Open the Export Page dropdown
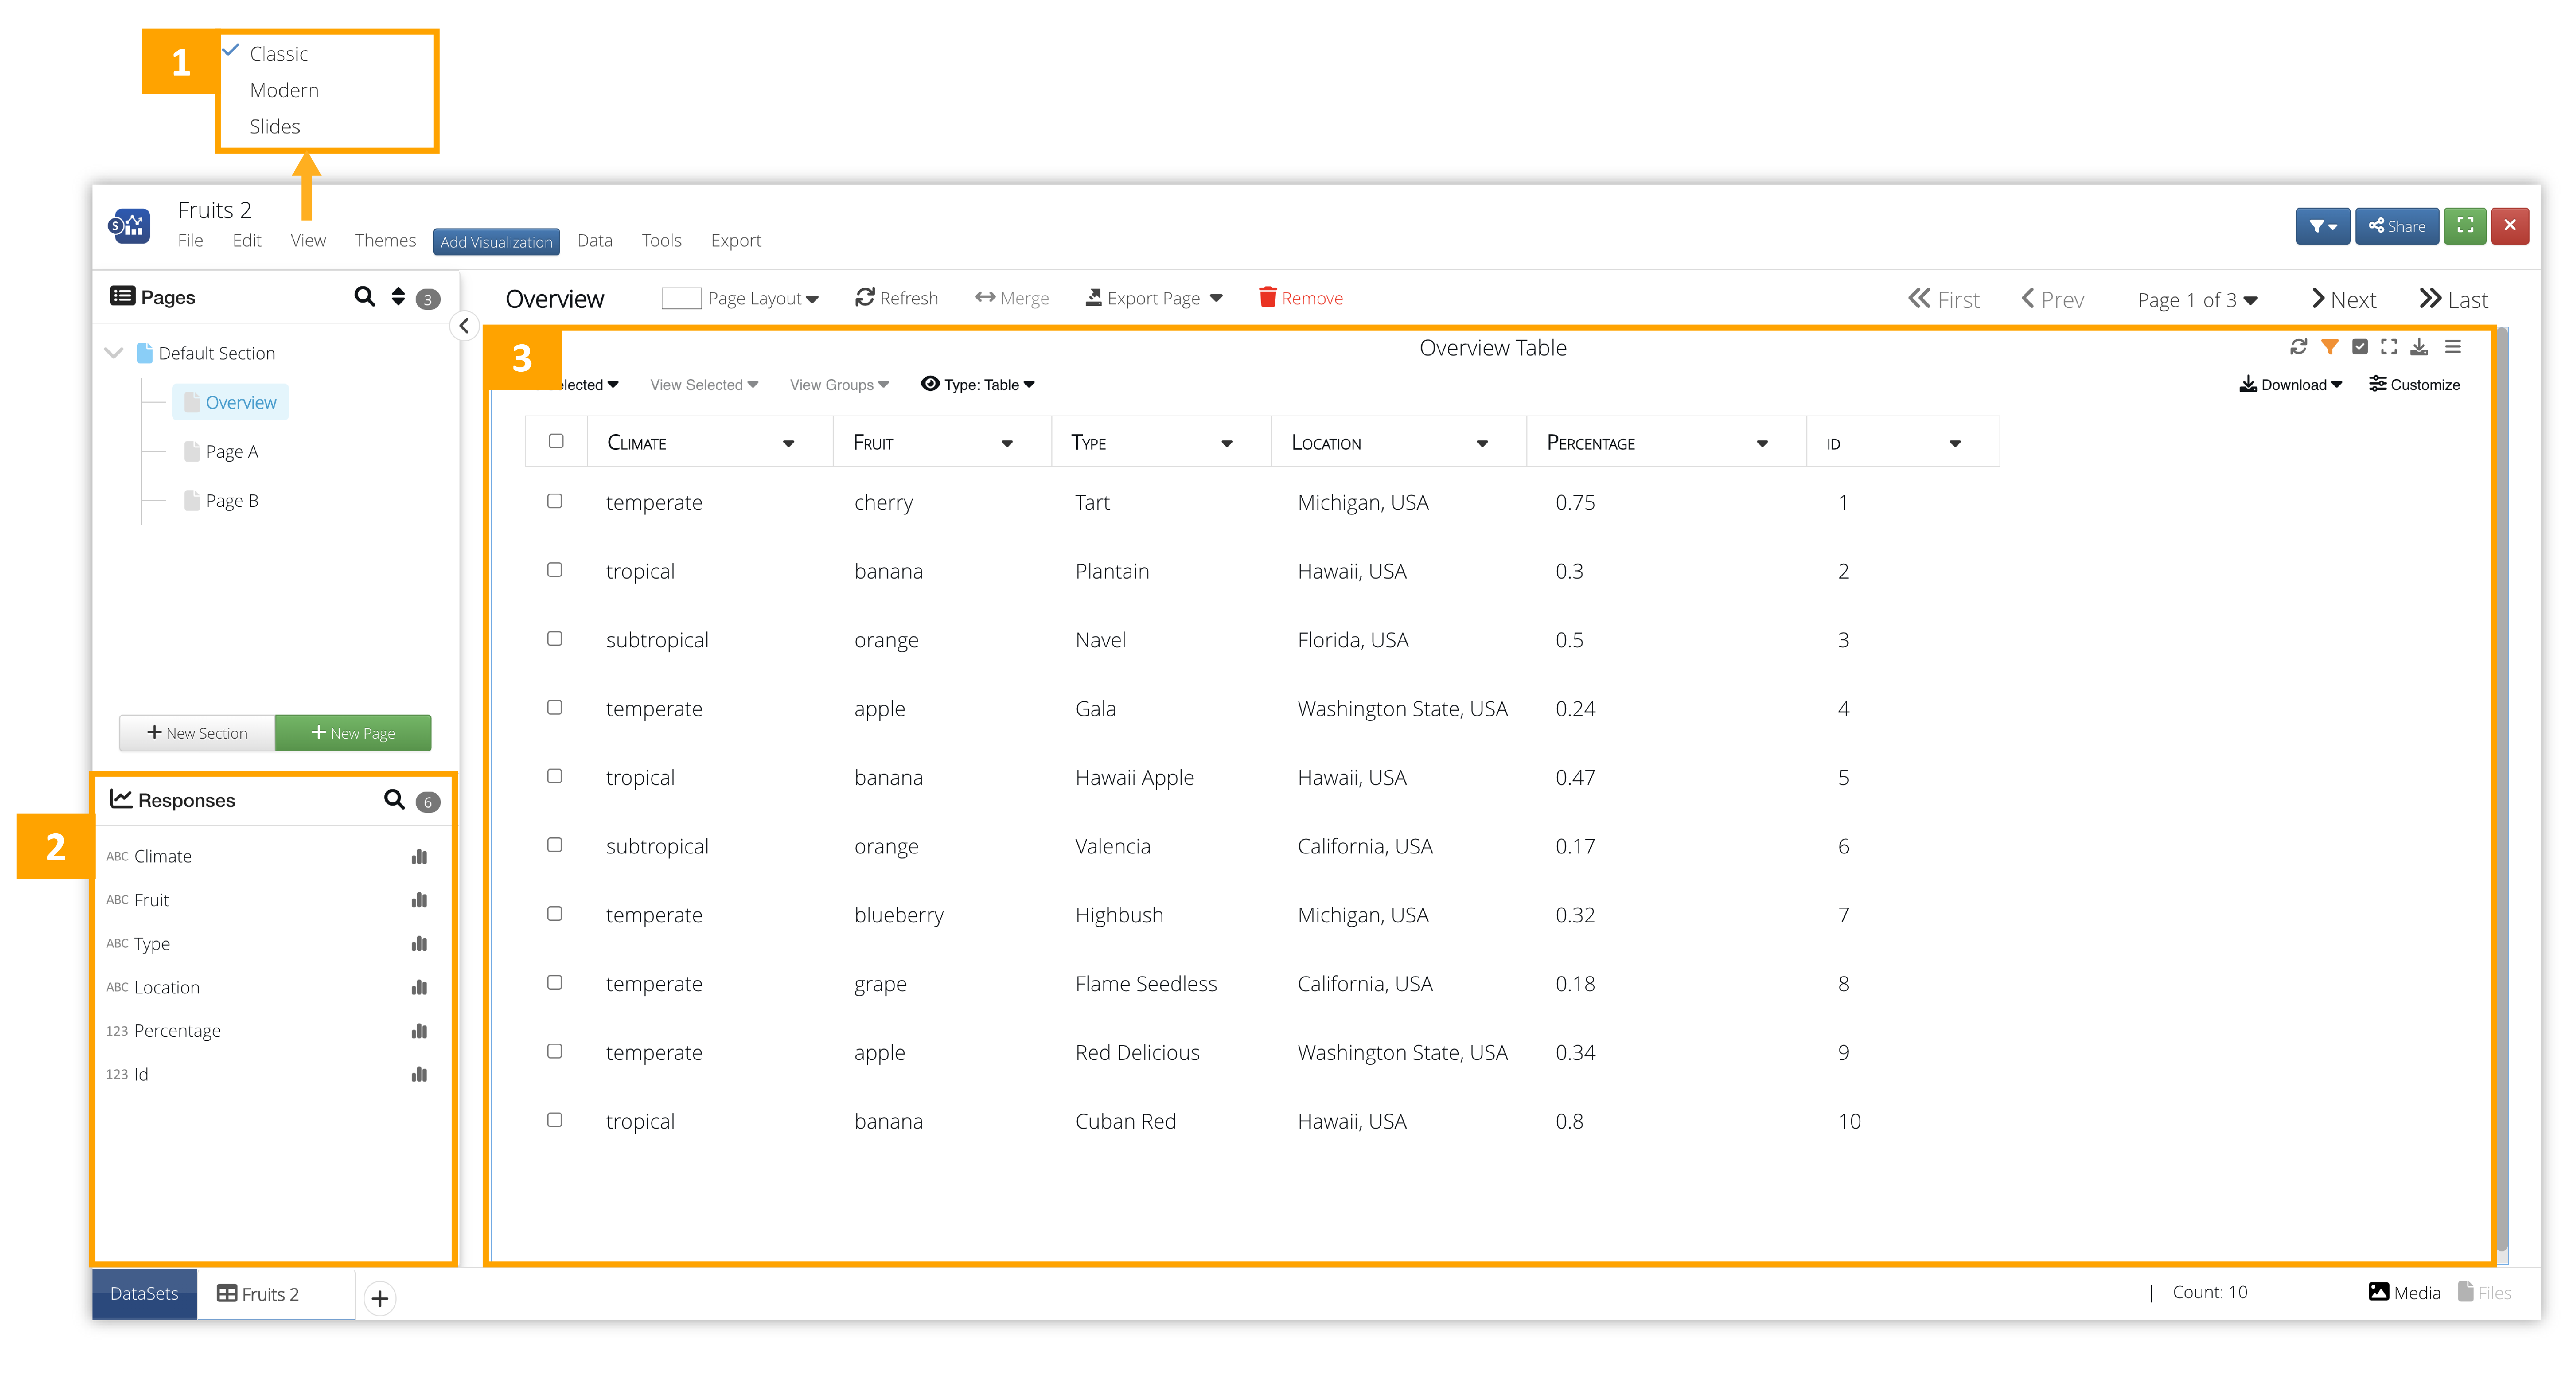2576x1400 pixels. (1154, 298)
